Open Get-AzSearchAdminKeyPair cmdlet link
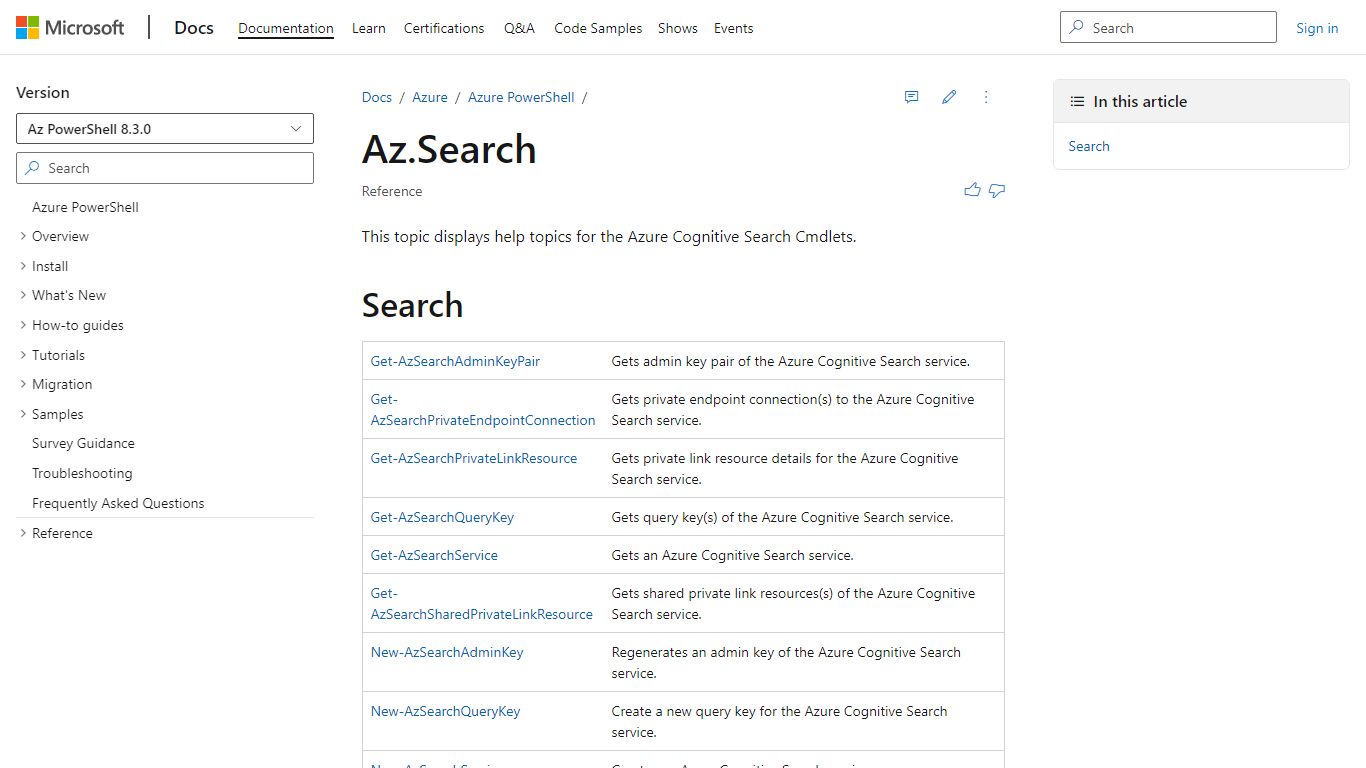1366x768 pixels. click(455, 361)
